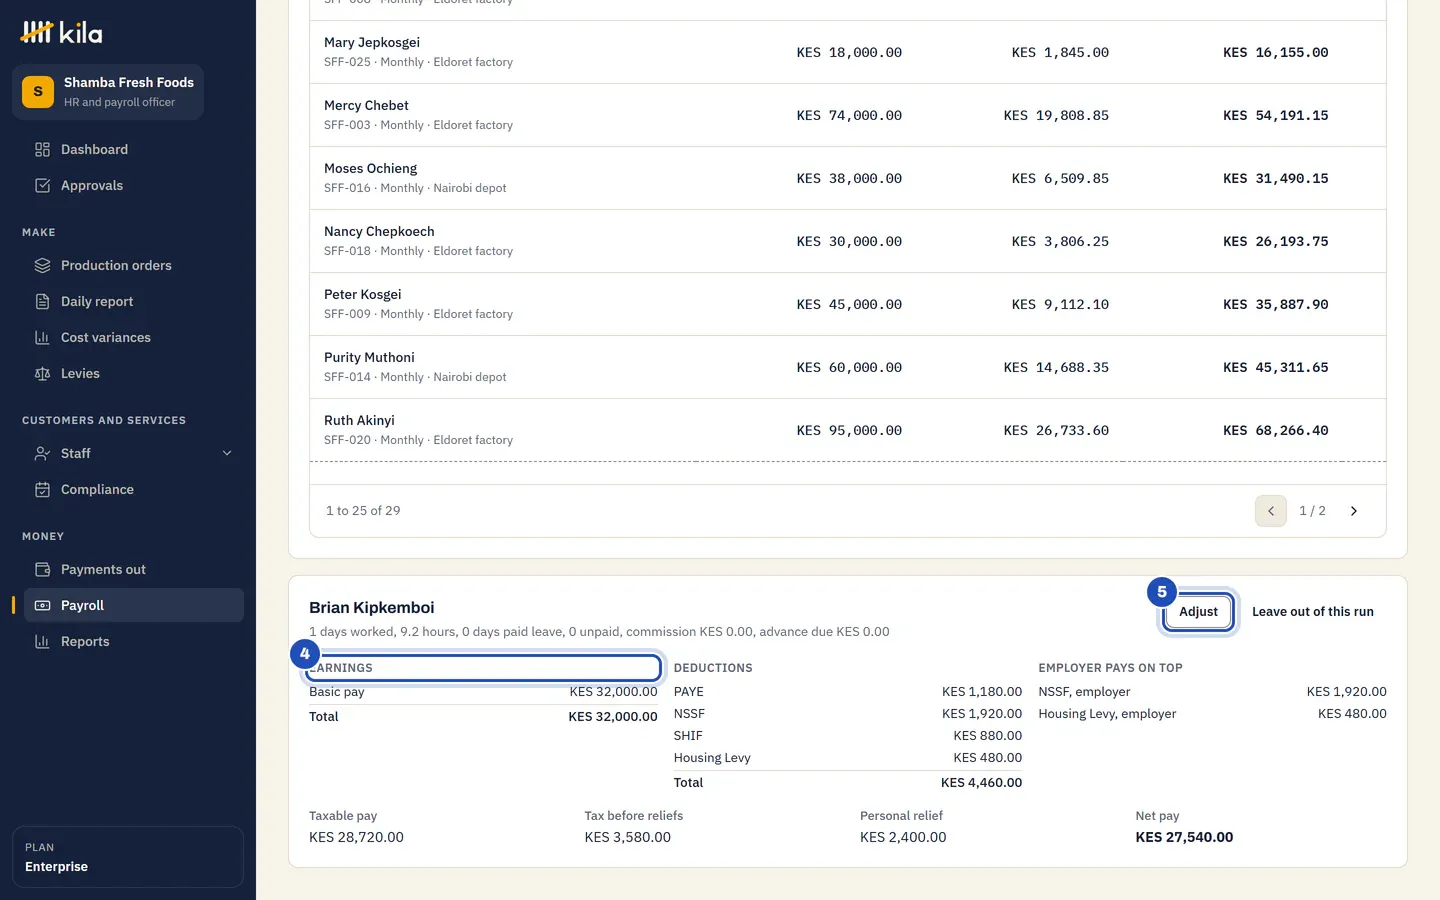Open the Shamba Fresh Foods organization switcher
Image resolution: width=1440 pixels, height=900 pixels.
(108, 92)
